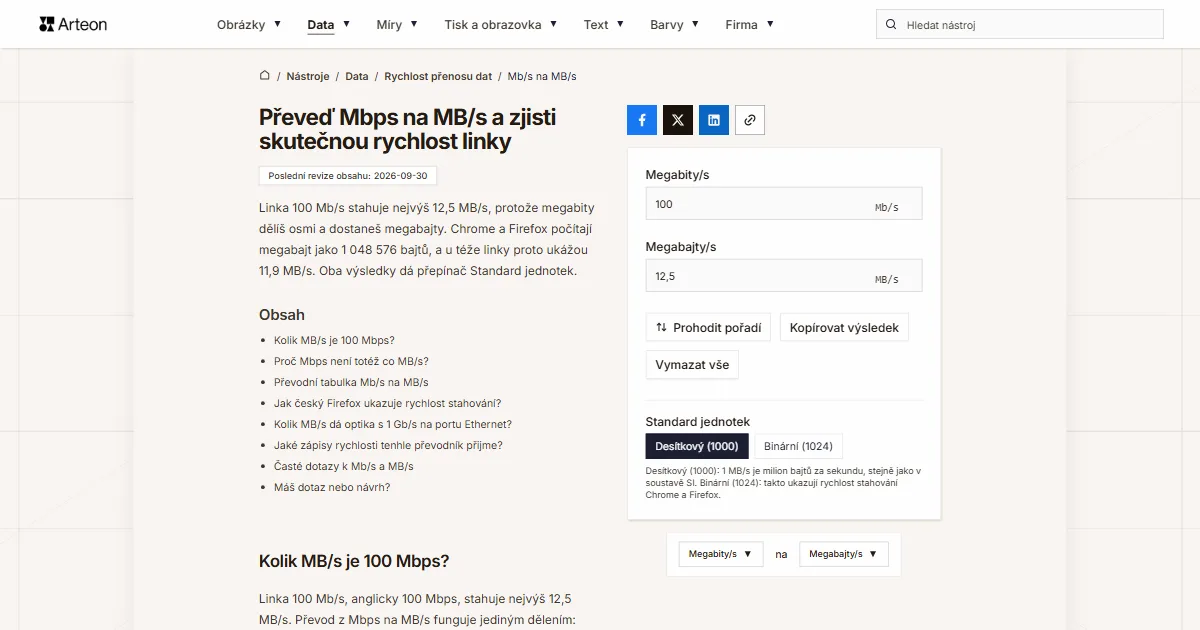Click the Arteon logo

[x=73, y=24]
